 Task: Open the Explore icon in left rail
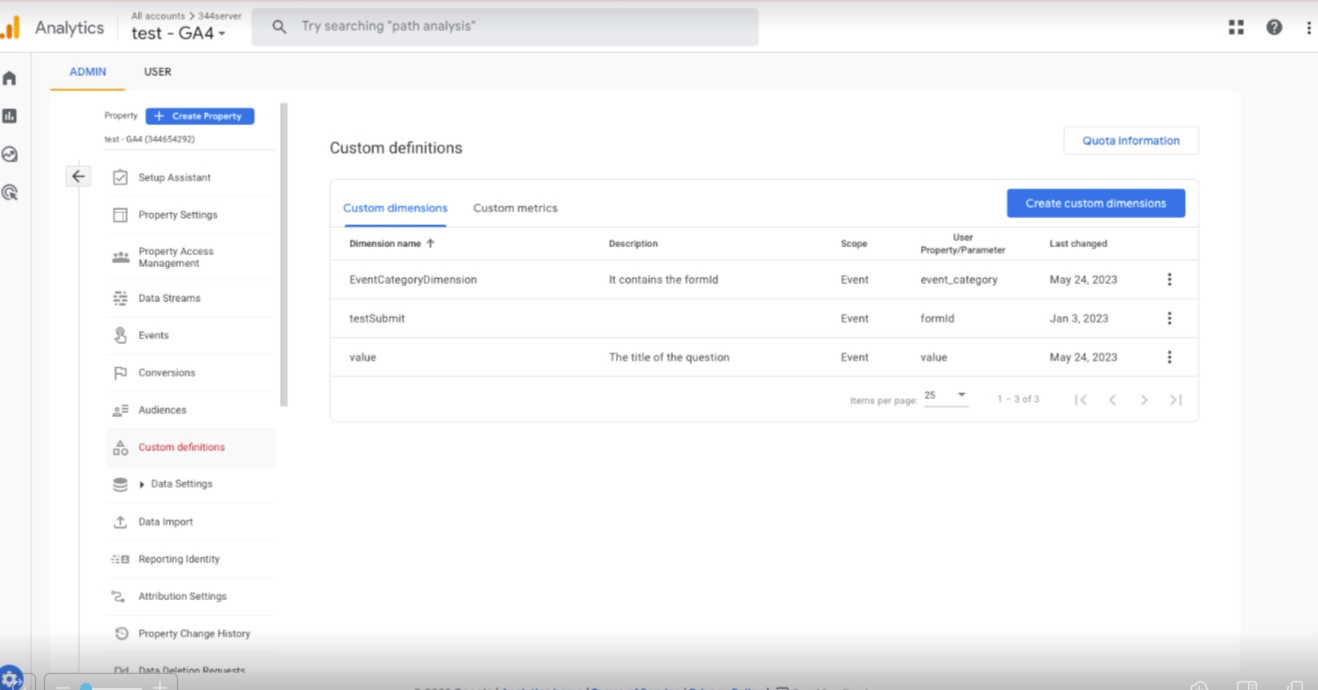click(x=10, y=155)
